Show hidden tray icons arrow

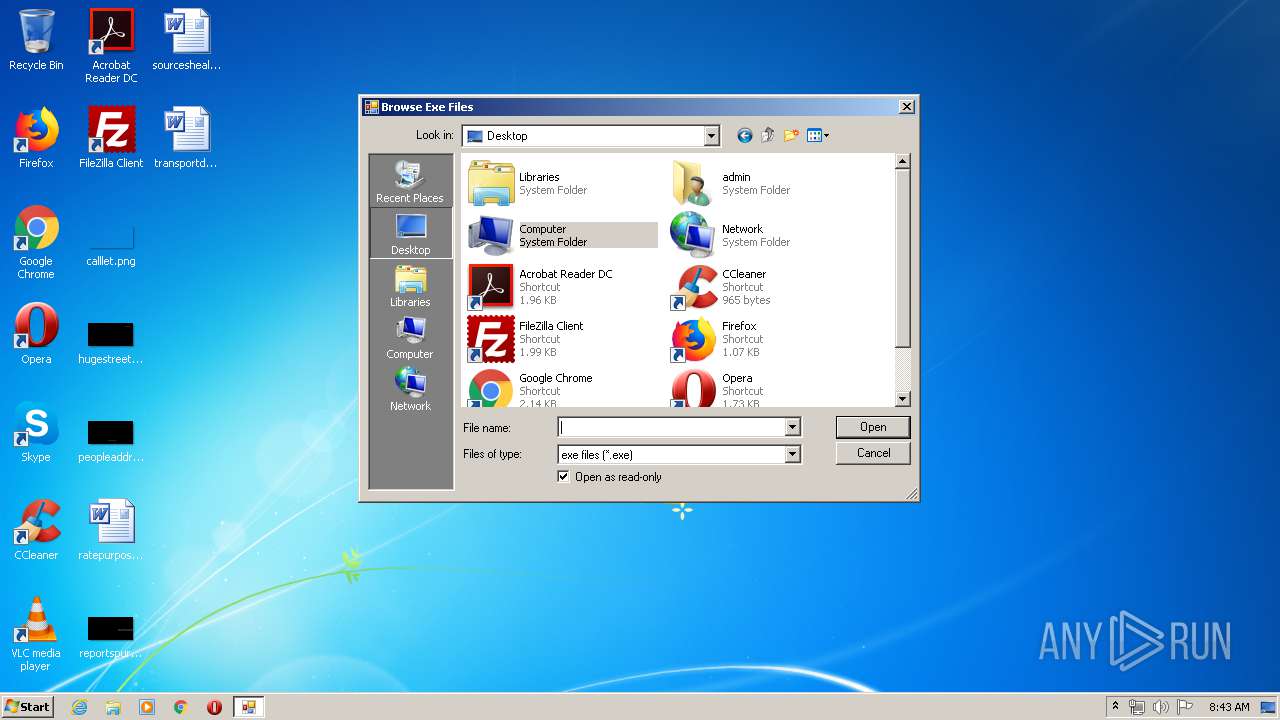click(x=1115, y=707)
